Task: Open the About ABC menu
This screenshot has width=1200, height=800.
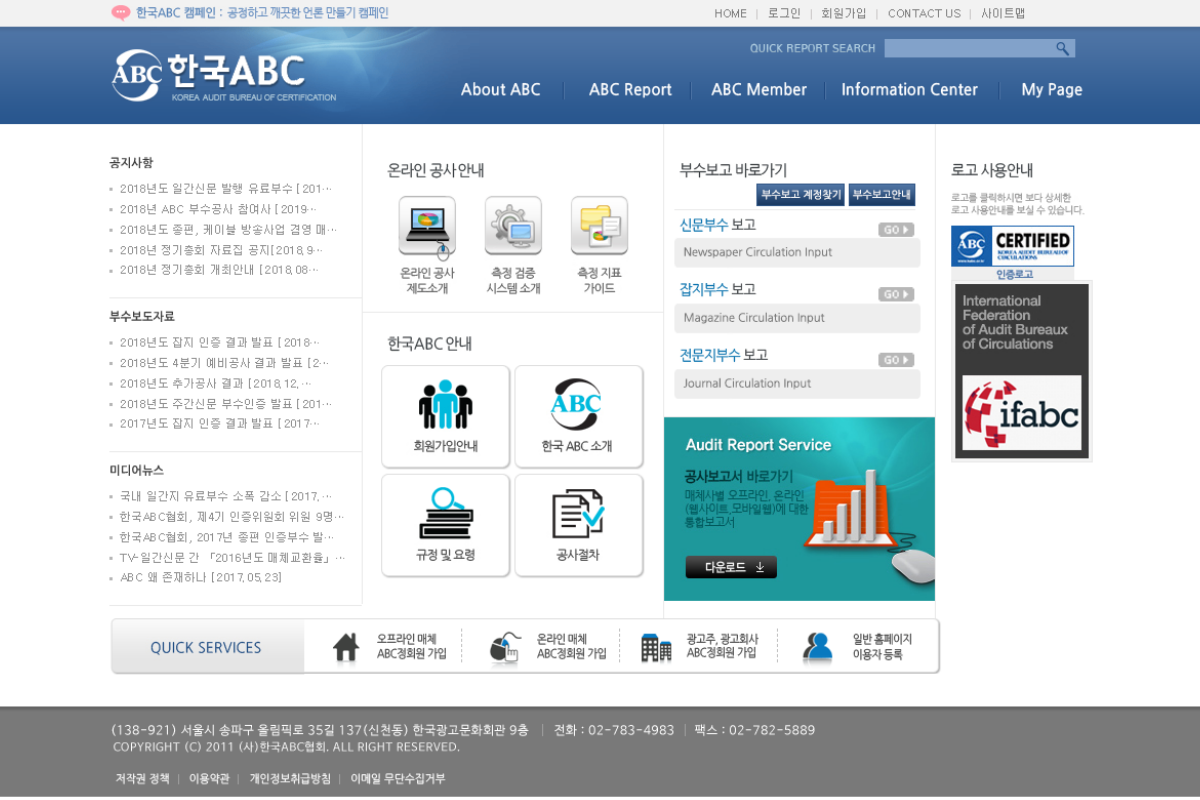Action: pyautogui.click(x=500, y=90)
